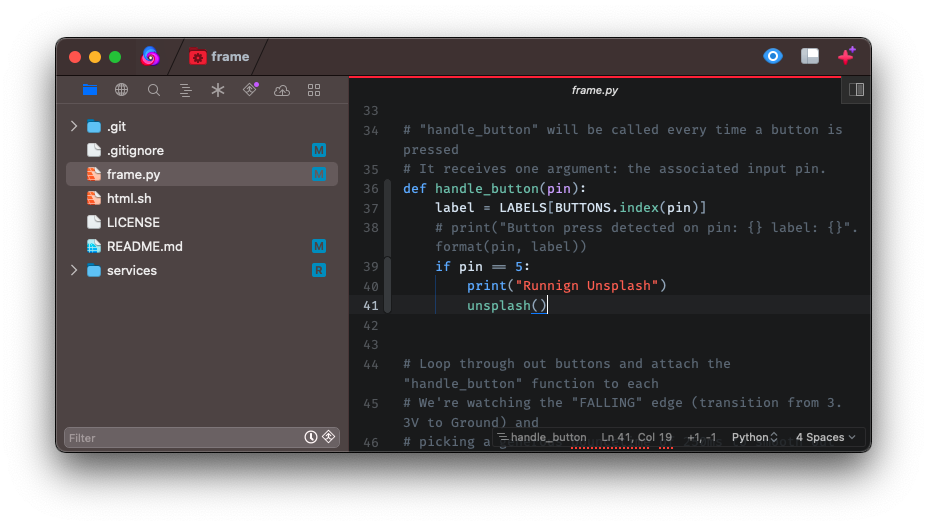The image size is (927, 526).
Task: Click the Ln 41, Col 19 position indicator
Action: tap(637, 437)
